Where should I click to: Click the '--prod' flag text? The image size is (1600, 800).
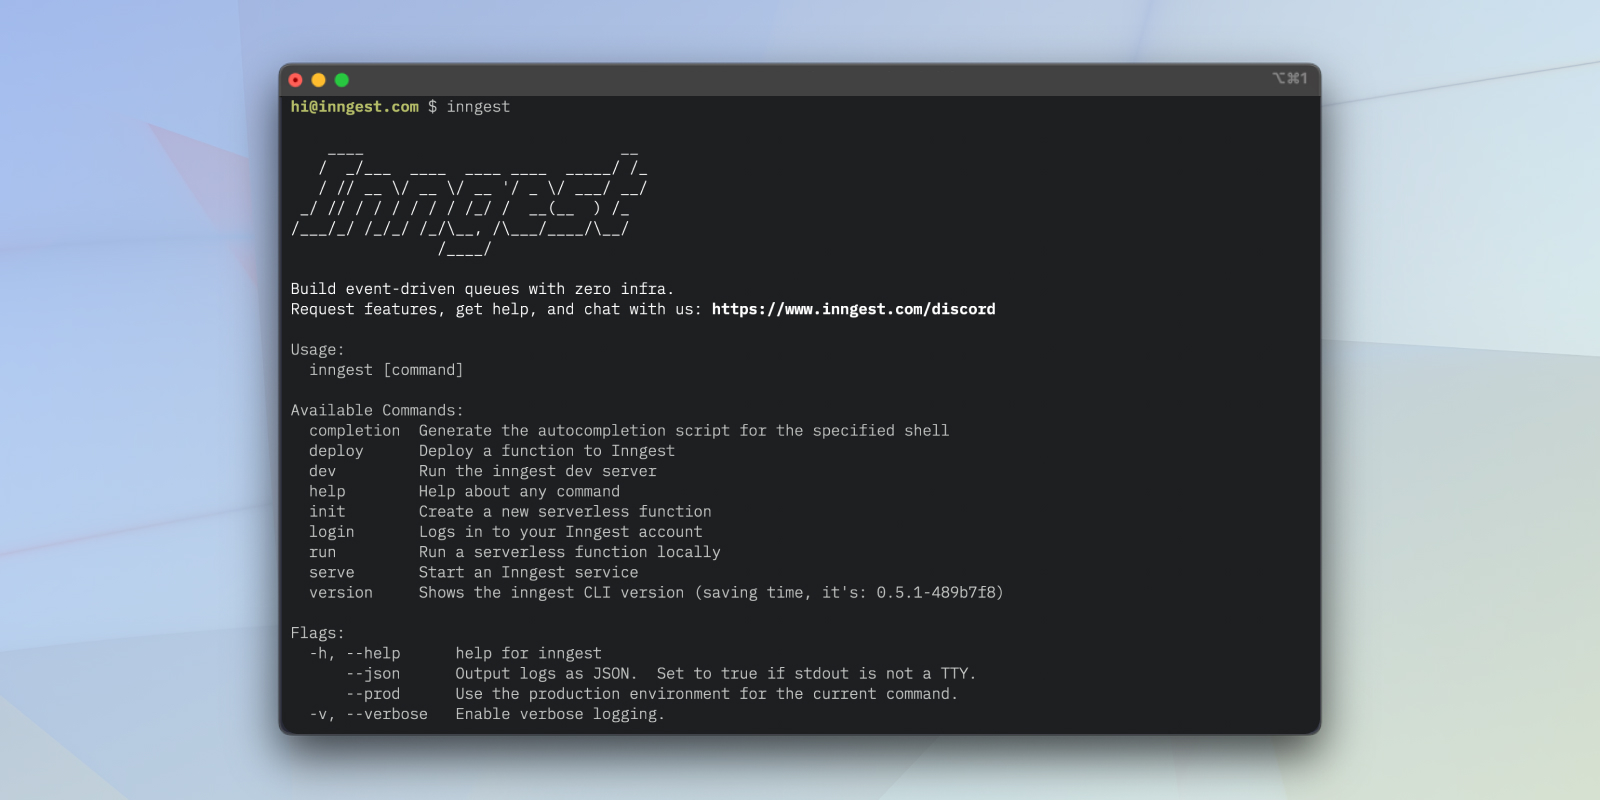click(373, 693)
